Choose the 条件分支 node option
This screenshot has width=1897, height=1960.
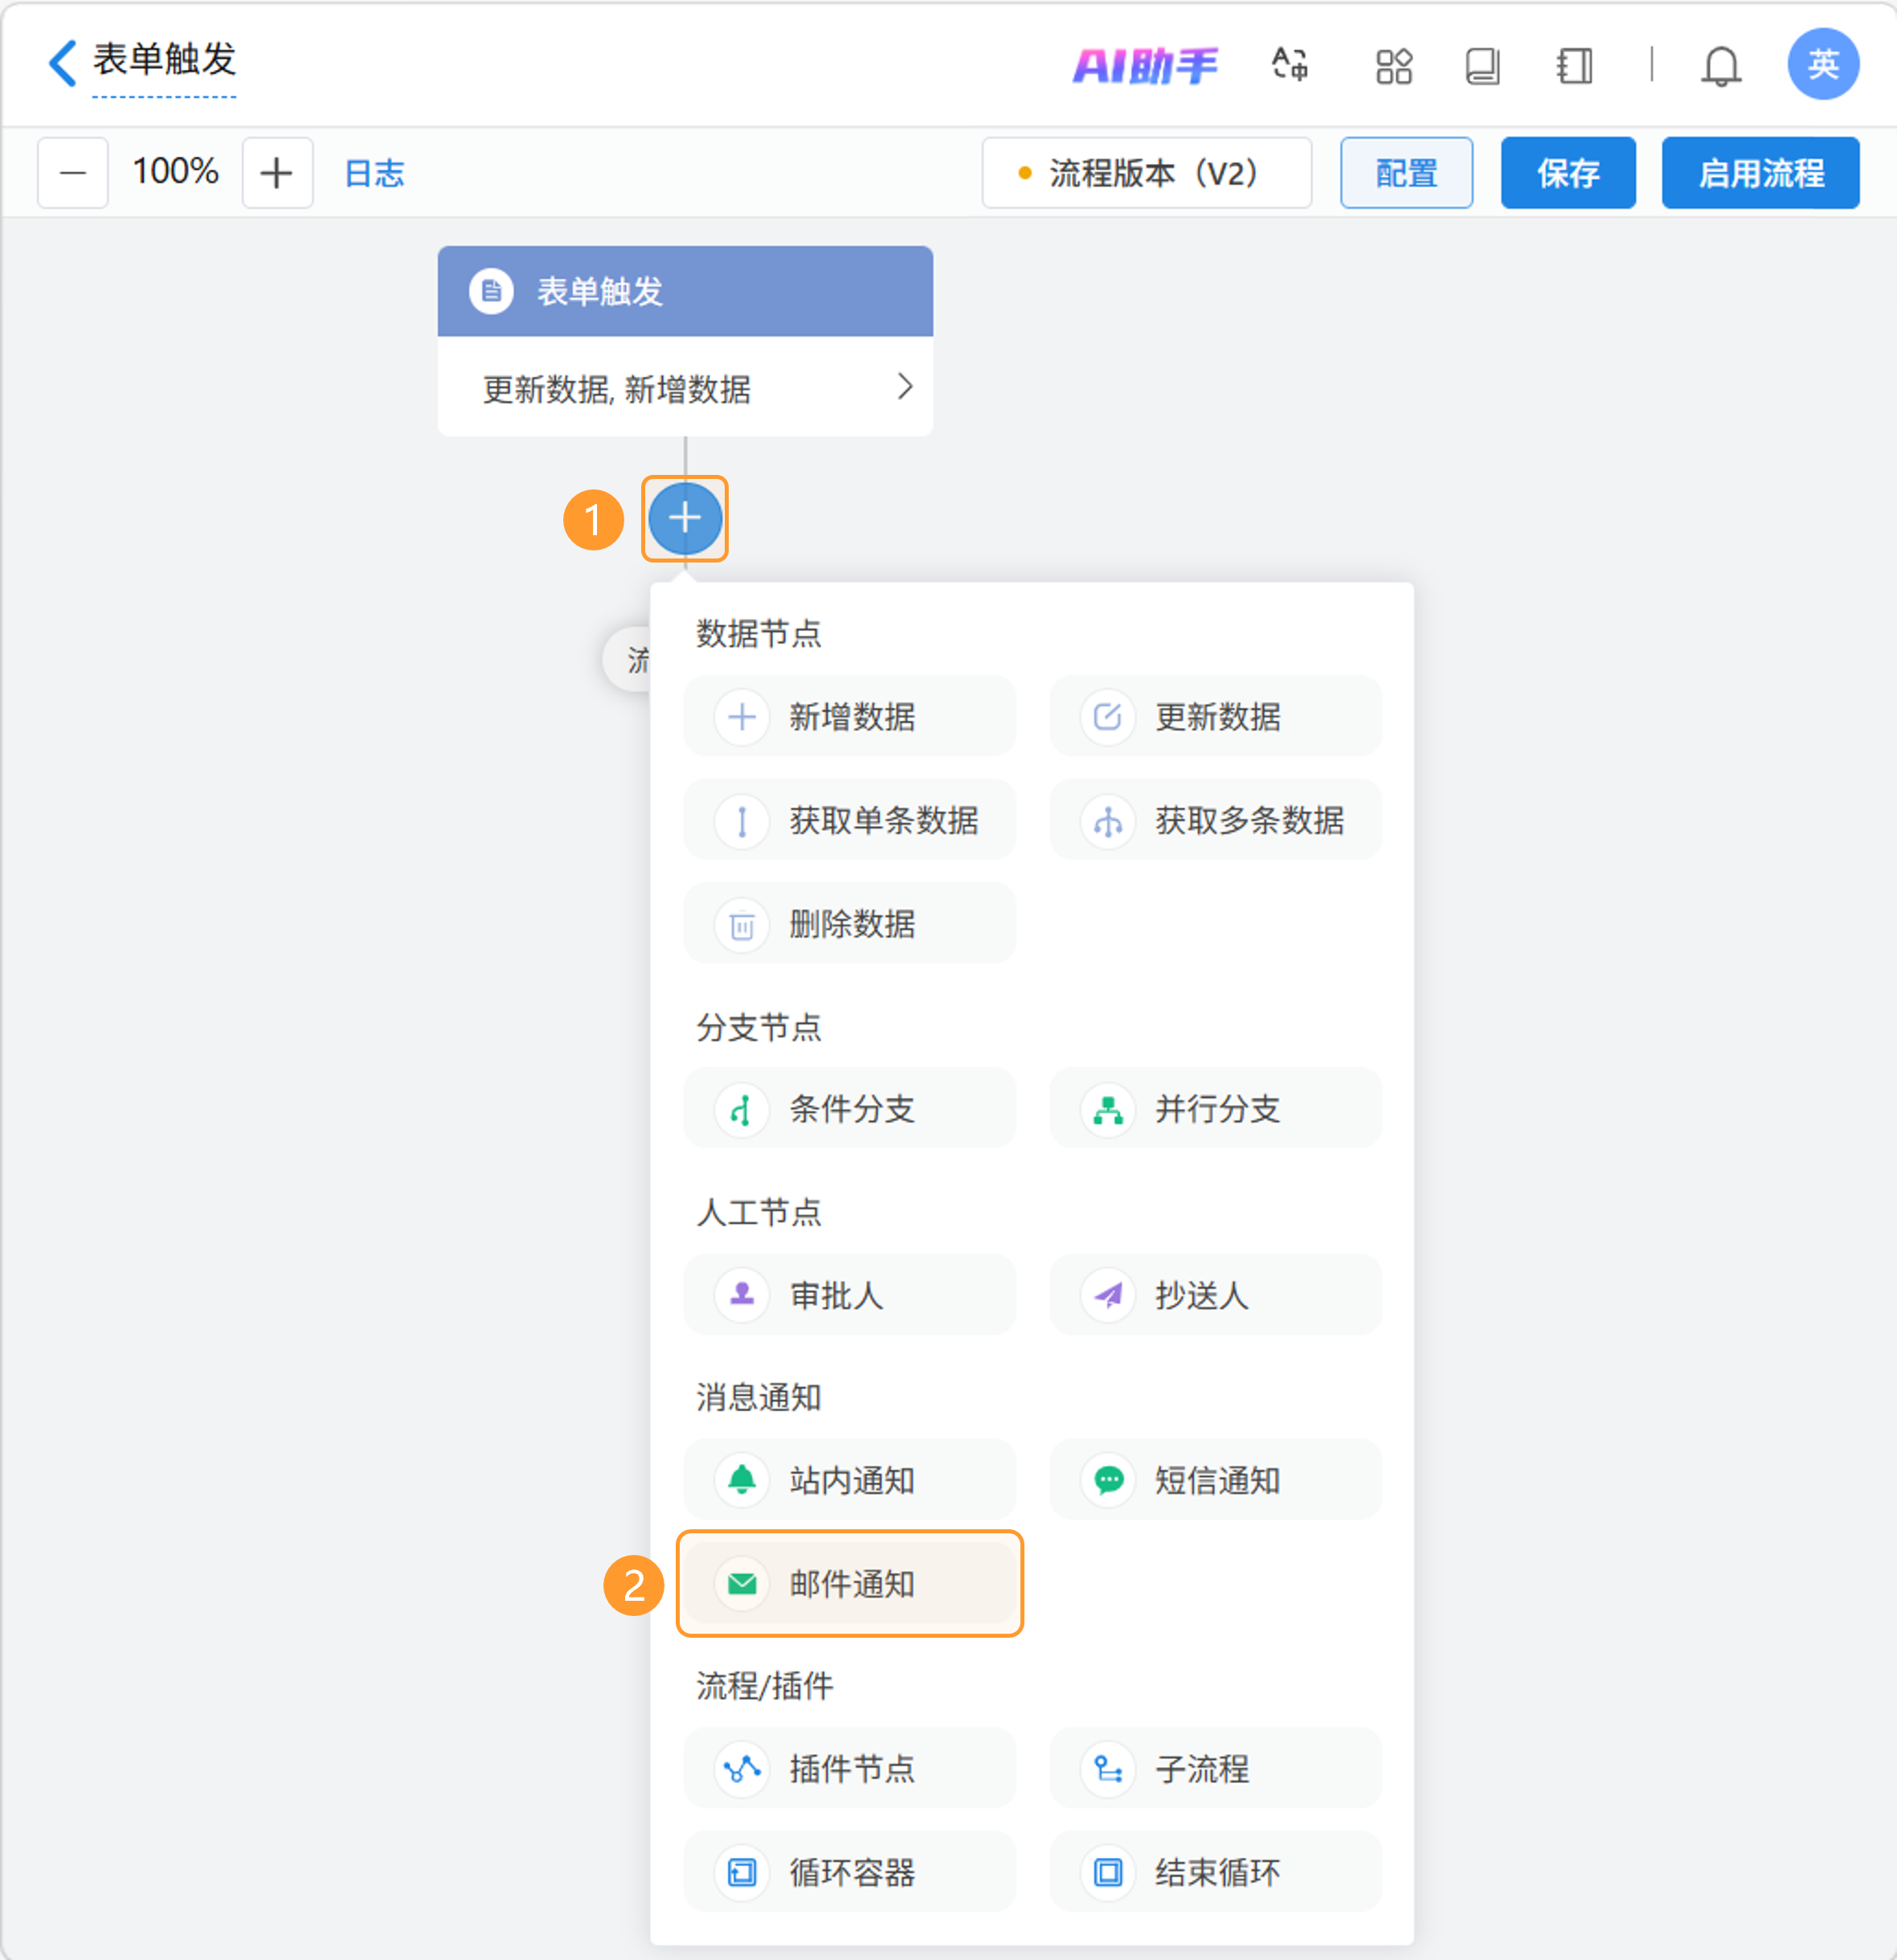point(849,1108)
